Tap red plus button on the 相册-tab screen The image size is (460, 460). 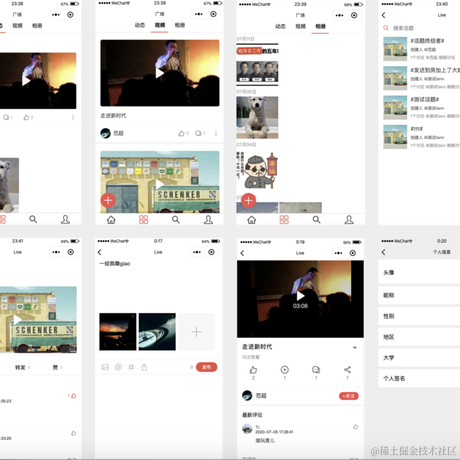pos(249,200)
